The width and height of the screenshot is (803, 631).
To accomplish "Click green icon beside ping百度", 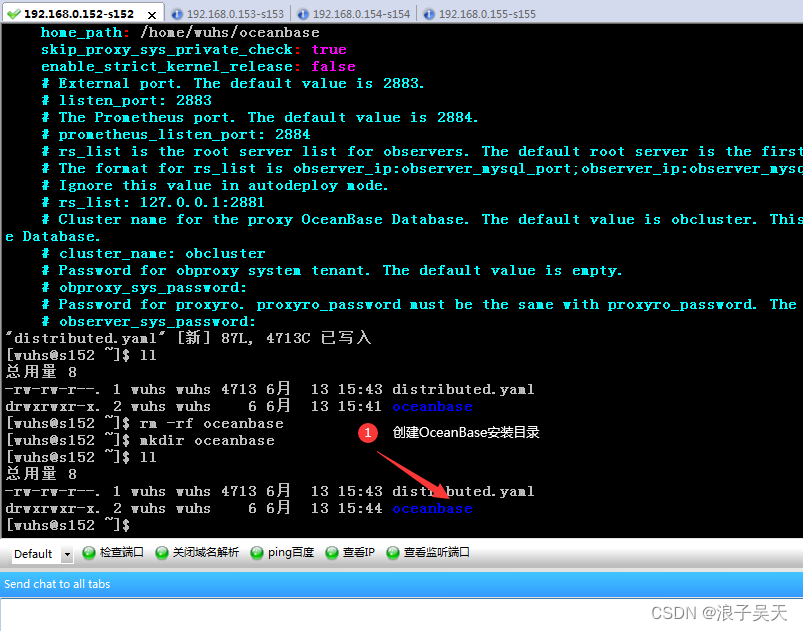I will pos(257,553).
